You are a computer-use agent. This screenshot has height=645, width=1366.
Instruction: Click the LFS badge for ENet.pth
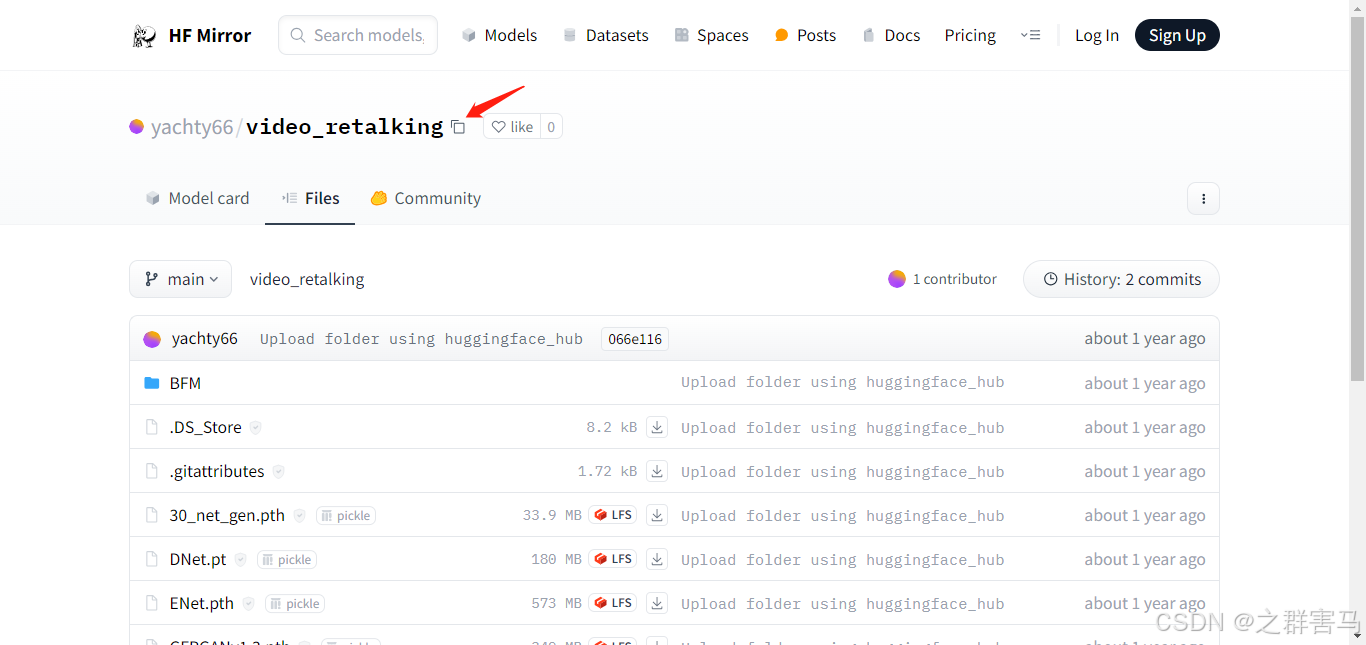coord(614,603)
